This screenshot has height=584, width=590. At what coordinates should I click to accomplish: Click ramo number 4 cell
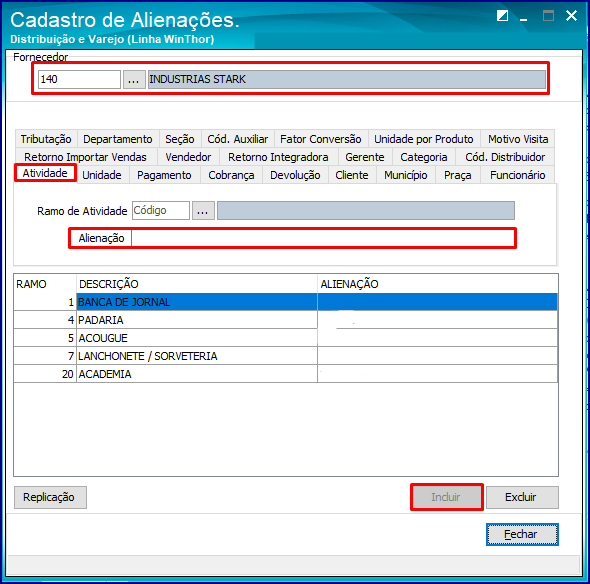pos(45,320)
